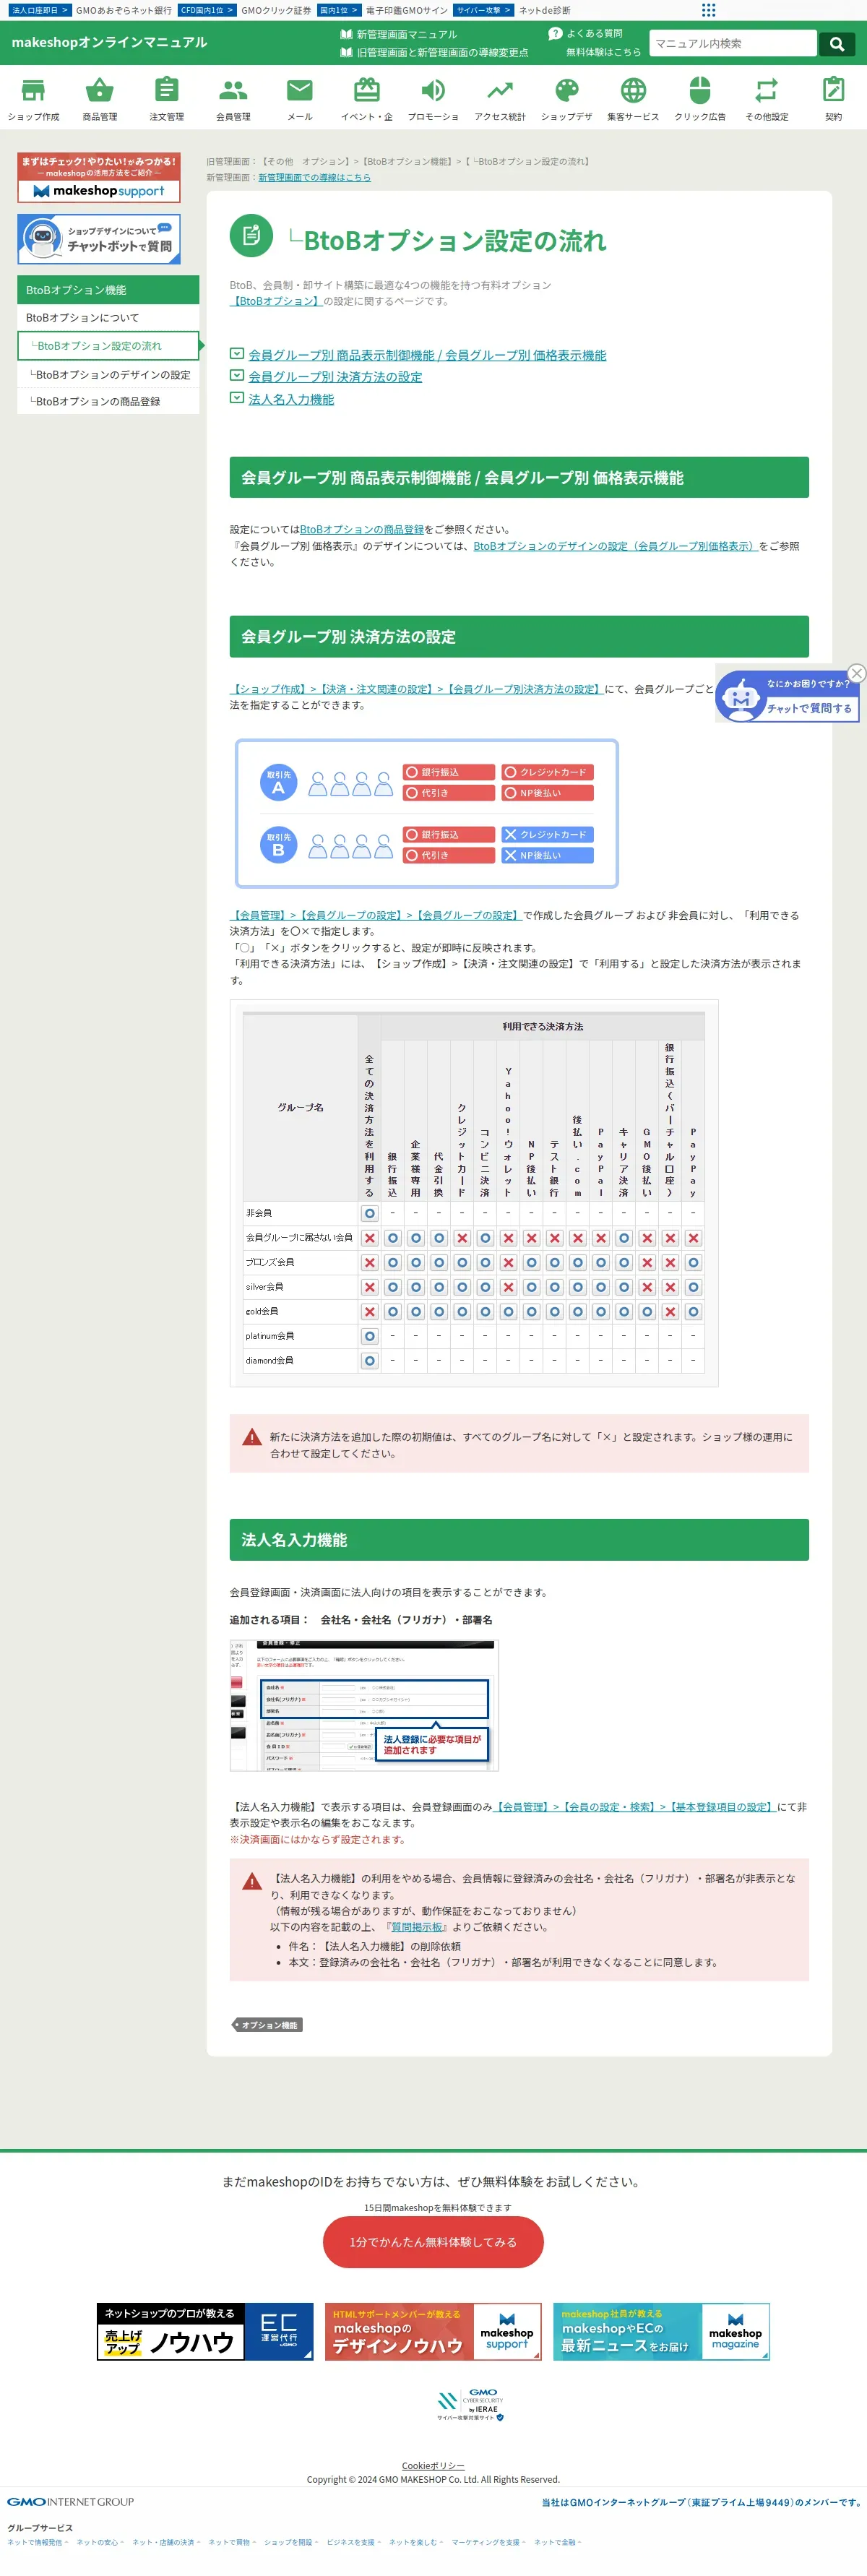867x2576 pixels.
Task: Open the クリック広告 mouse icon menu
Action: coord(700,98)
